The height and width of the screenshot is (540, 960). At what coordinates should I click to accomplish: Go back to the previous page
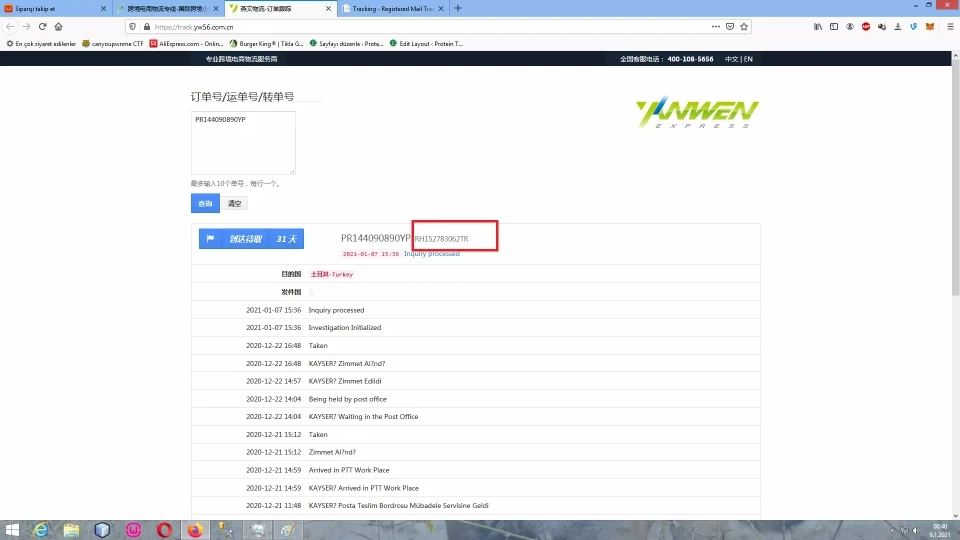[10, 26]
